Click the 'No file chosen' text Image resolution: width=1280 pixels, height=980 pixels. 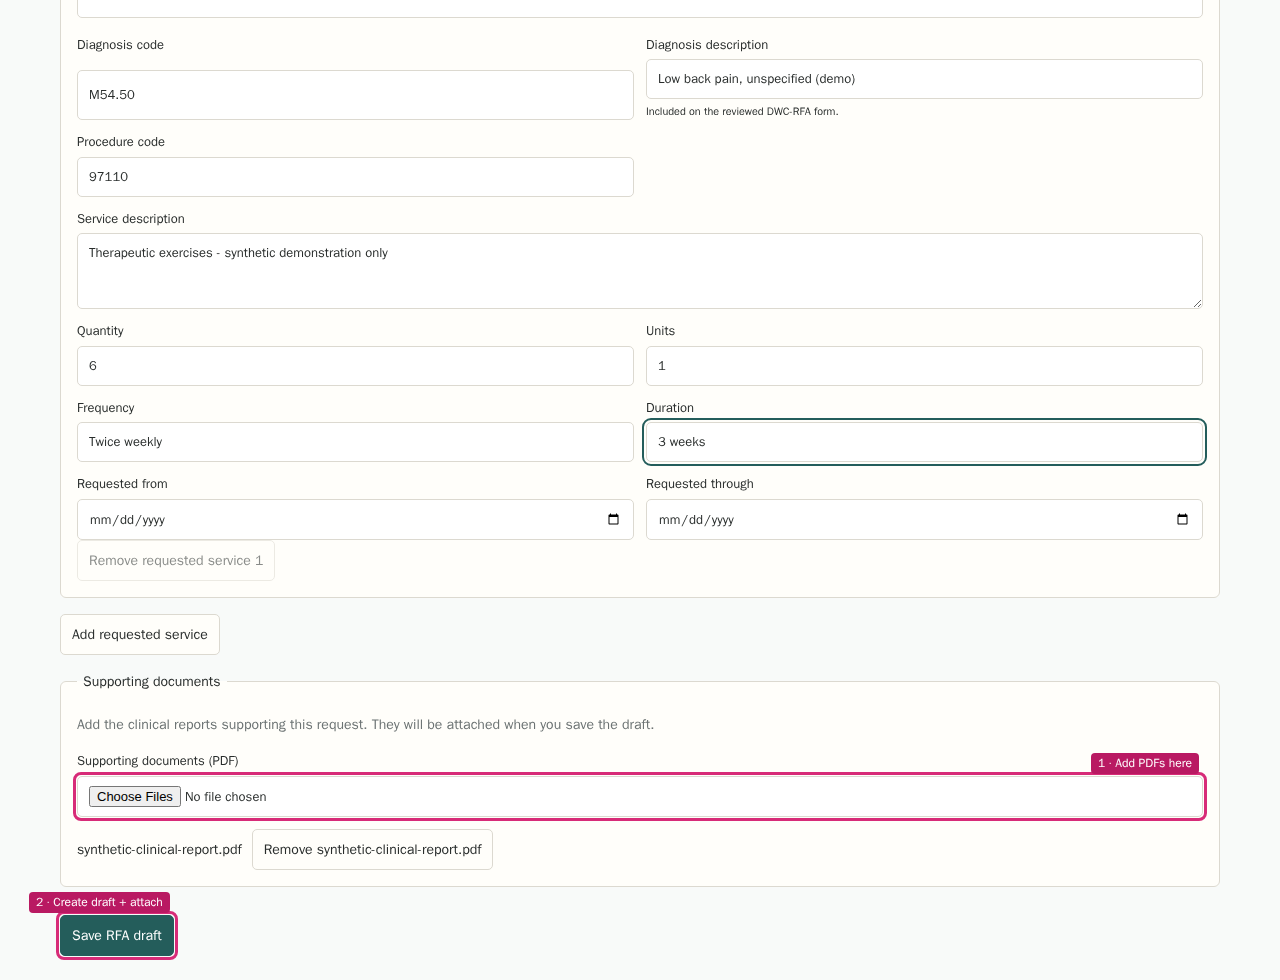coord(226,797)
